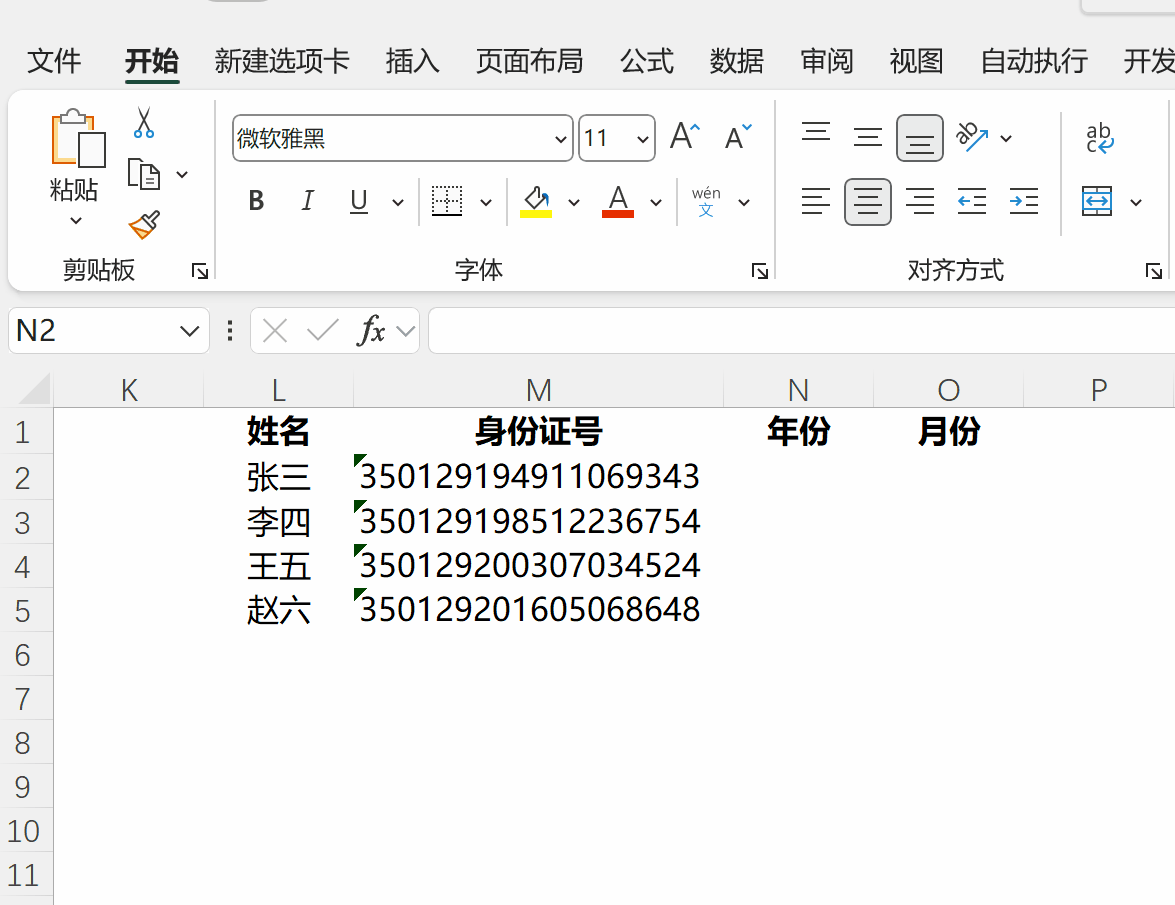Click the Copy icon
This screenshot has height=905, width=1175.
pos(144,175)
